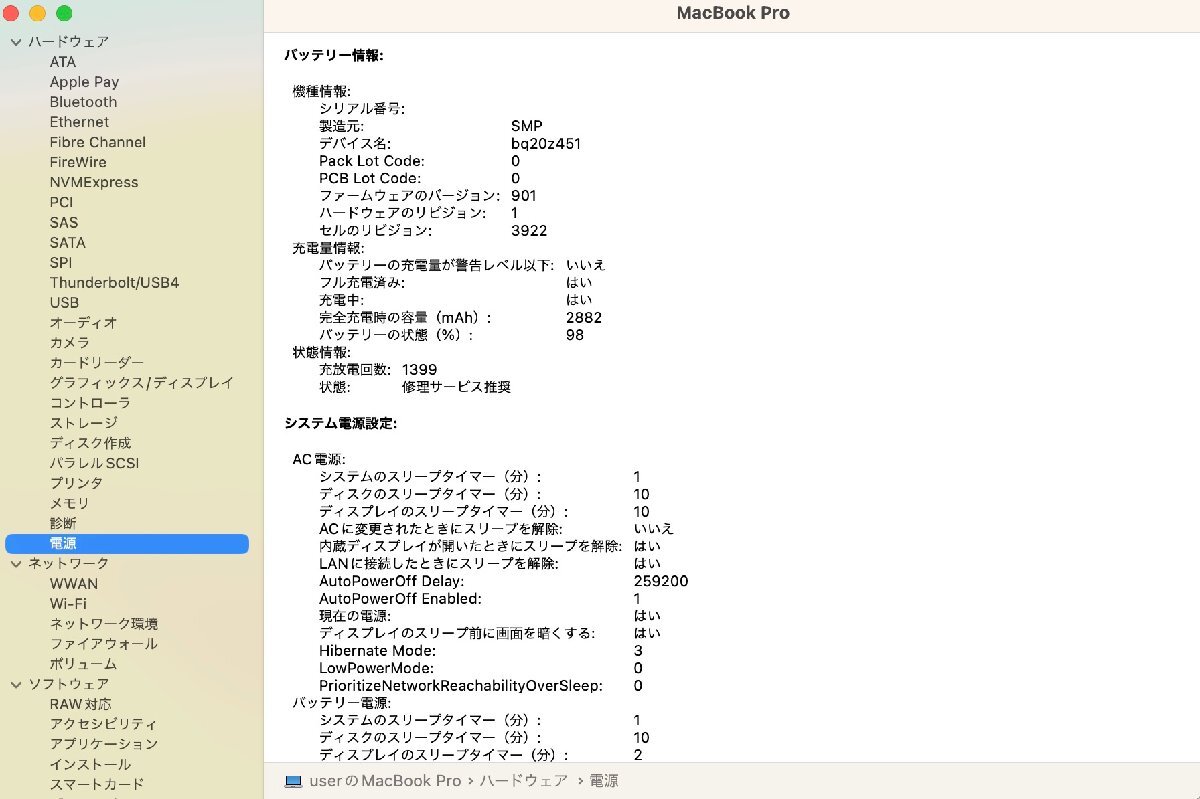Click the laptop icon in path bar
This screenshot has height=799, width=1200.
tap(293, 781)
